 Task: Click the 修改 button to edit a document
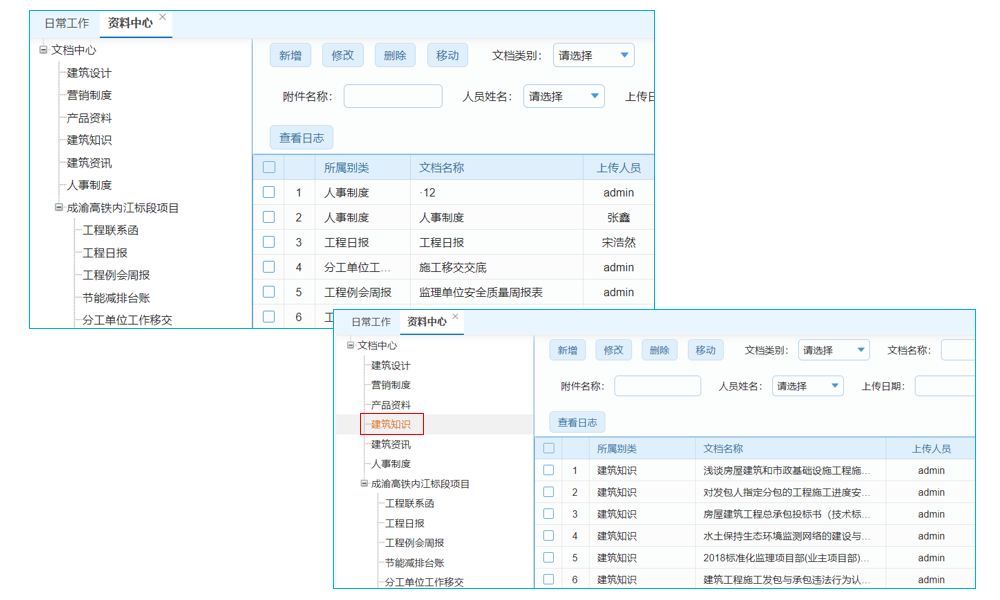click(x=343, y=55)
